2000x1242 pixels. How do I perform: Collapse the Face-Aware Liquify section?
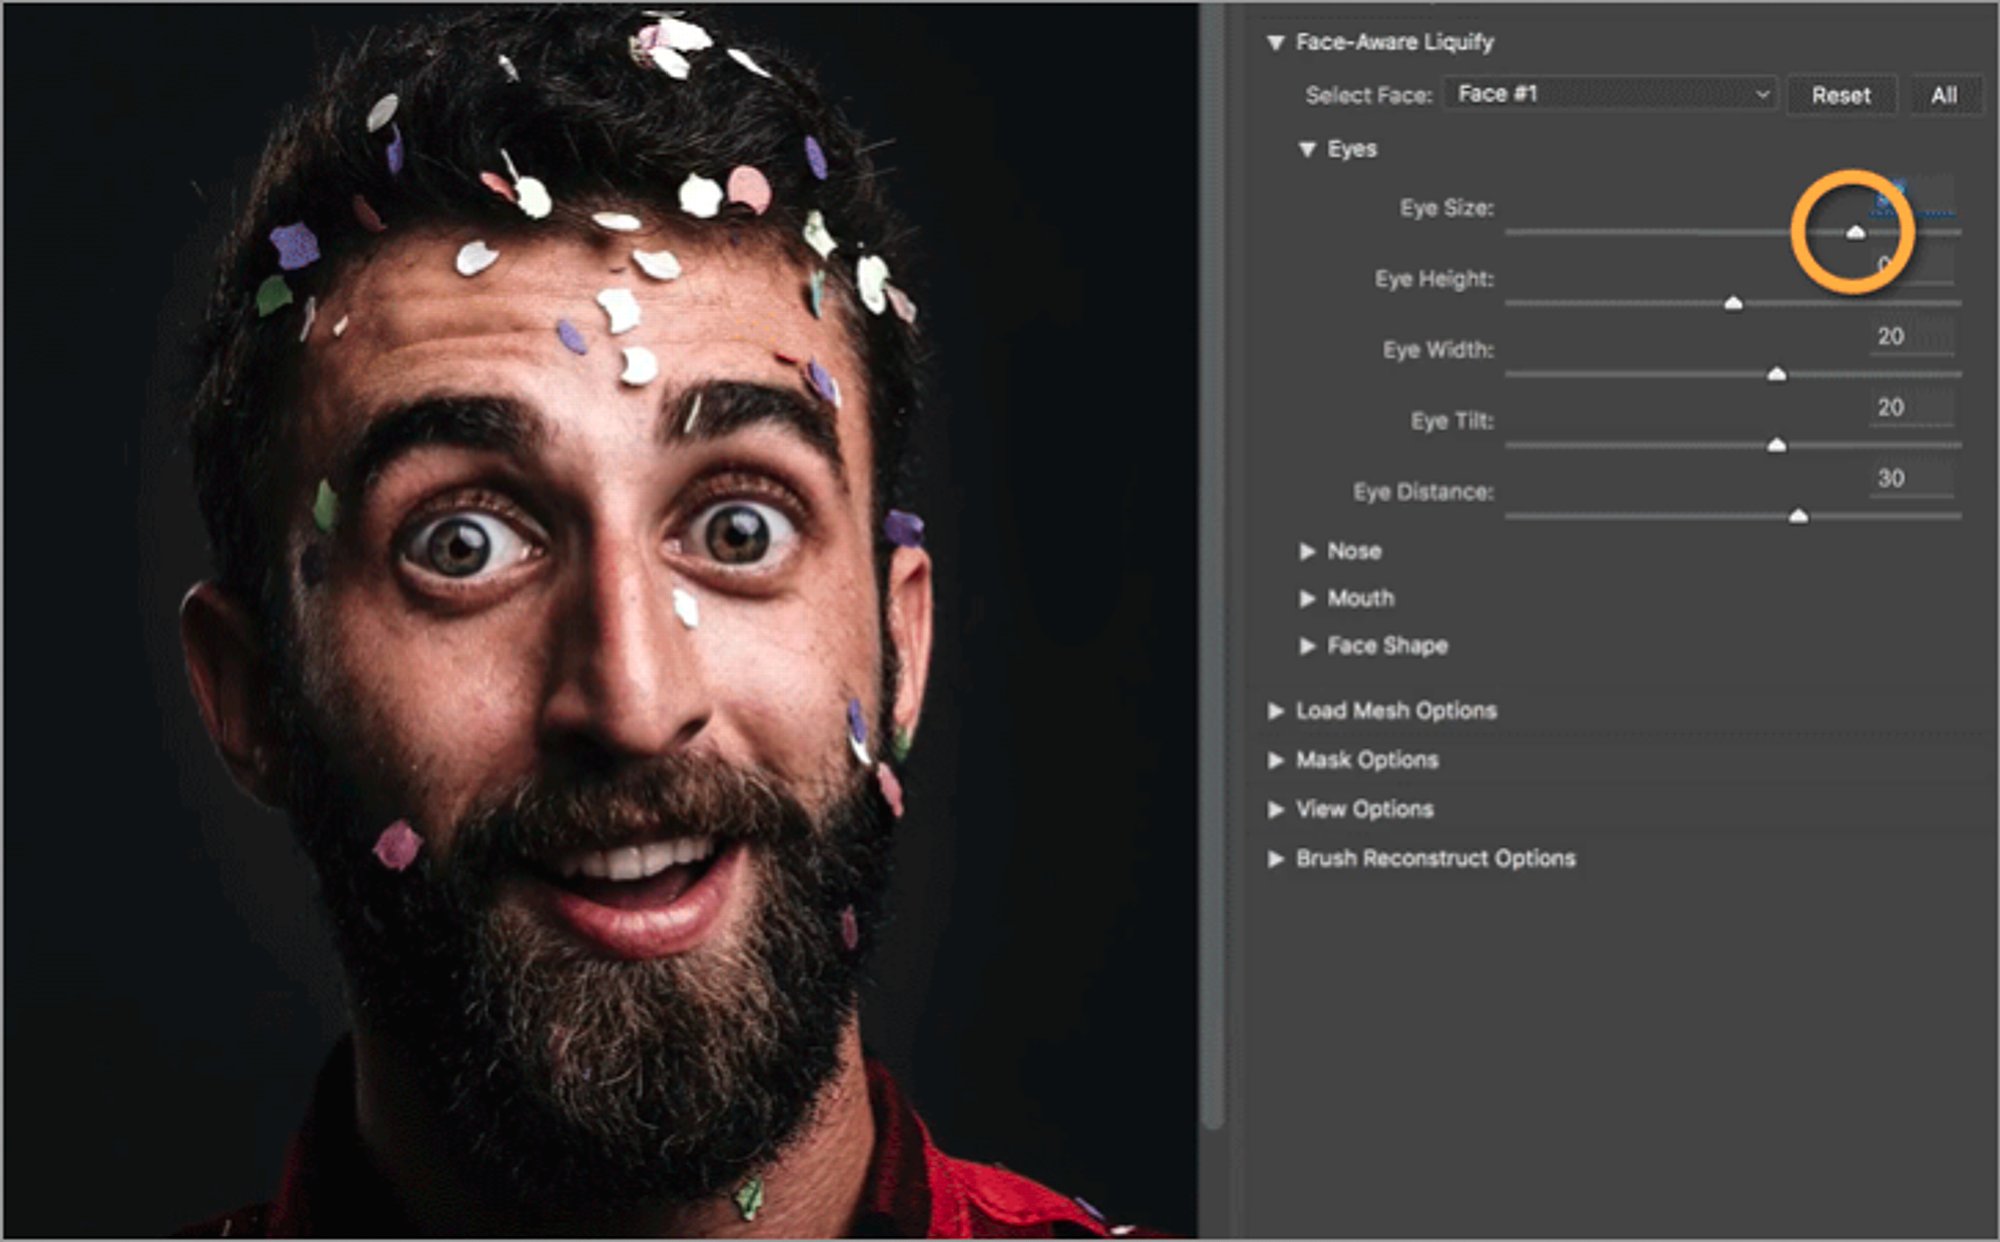[1275, 43]
